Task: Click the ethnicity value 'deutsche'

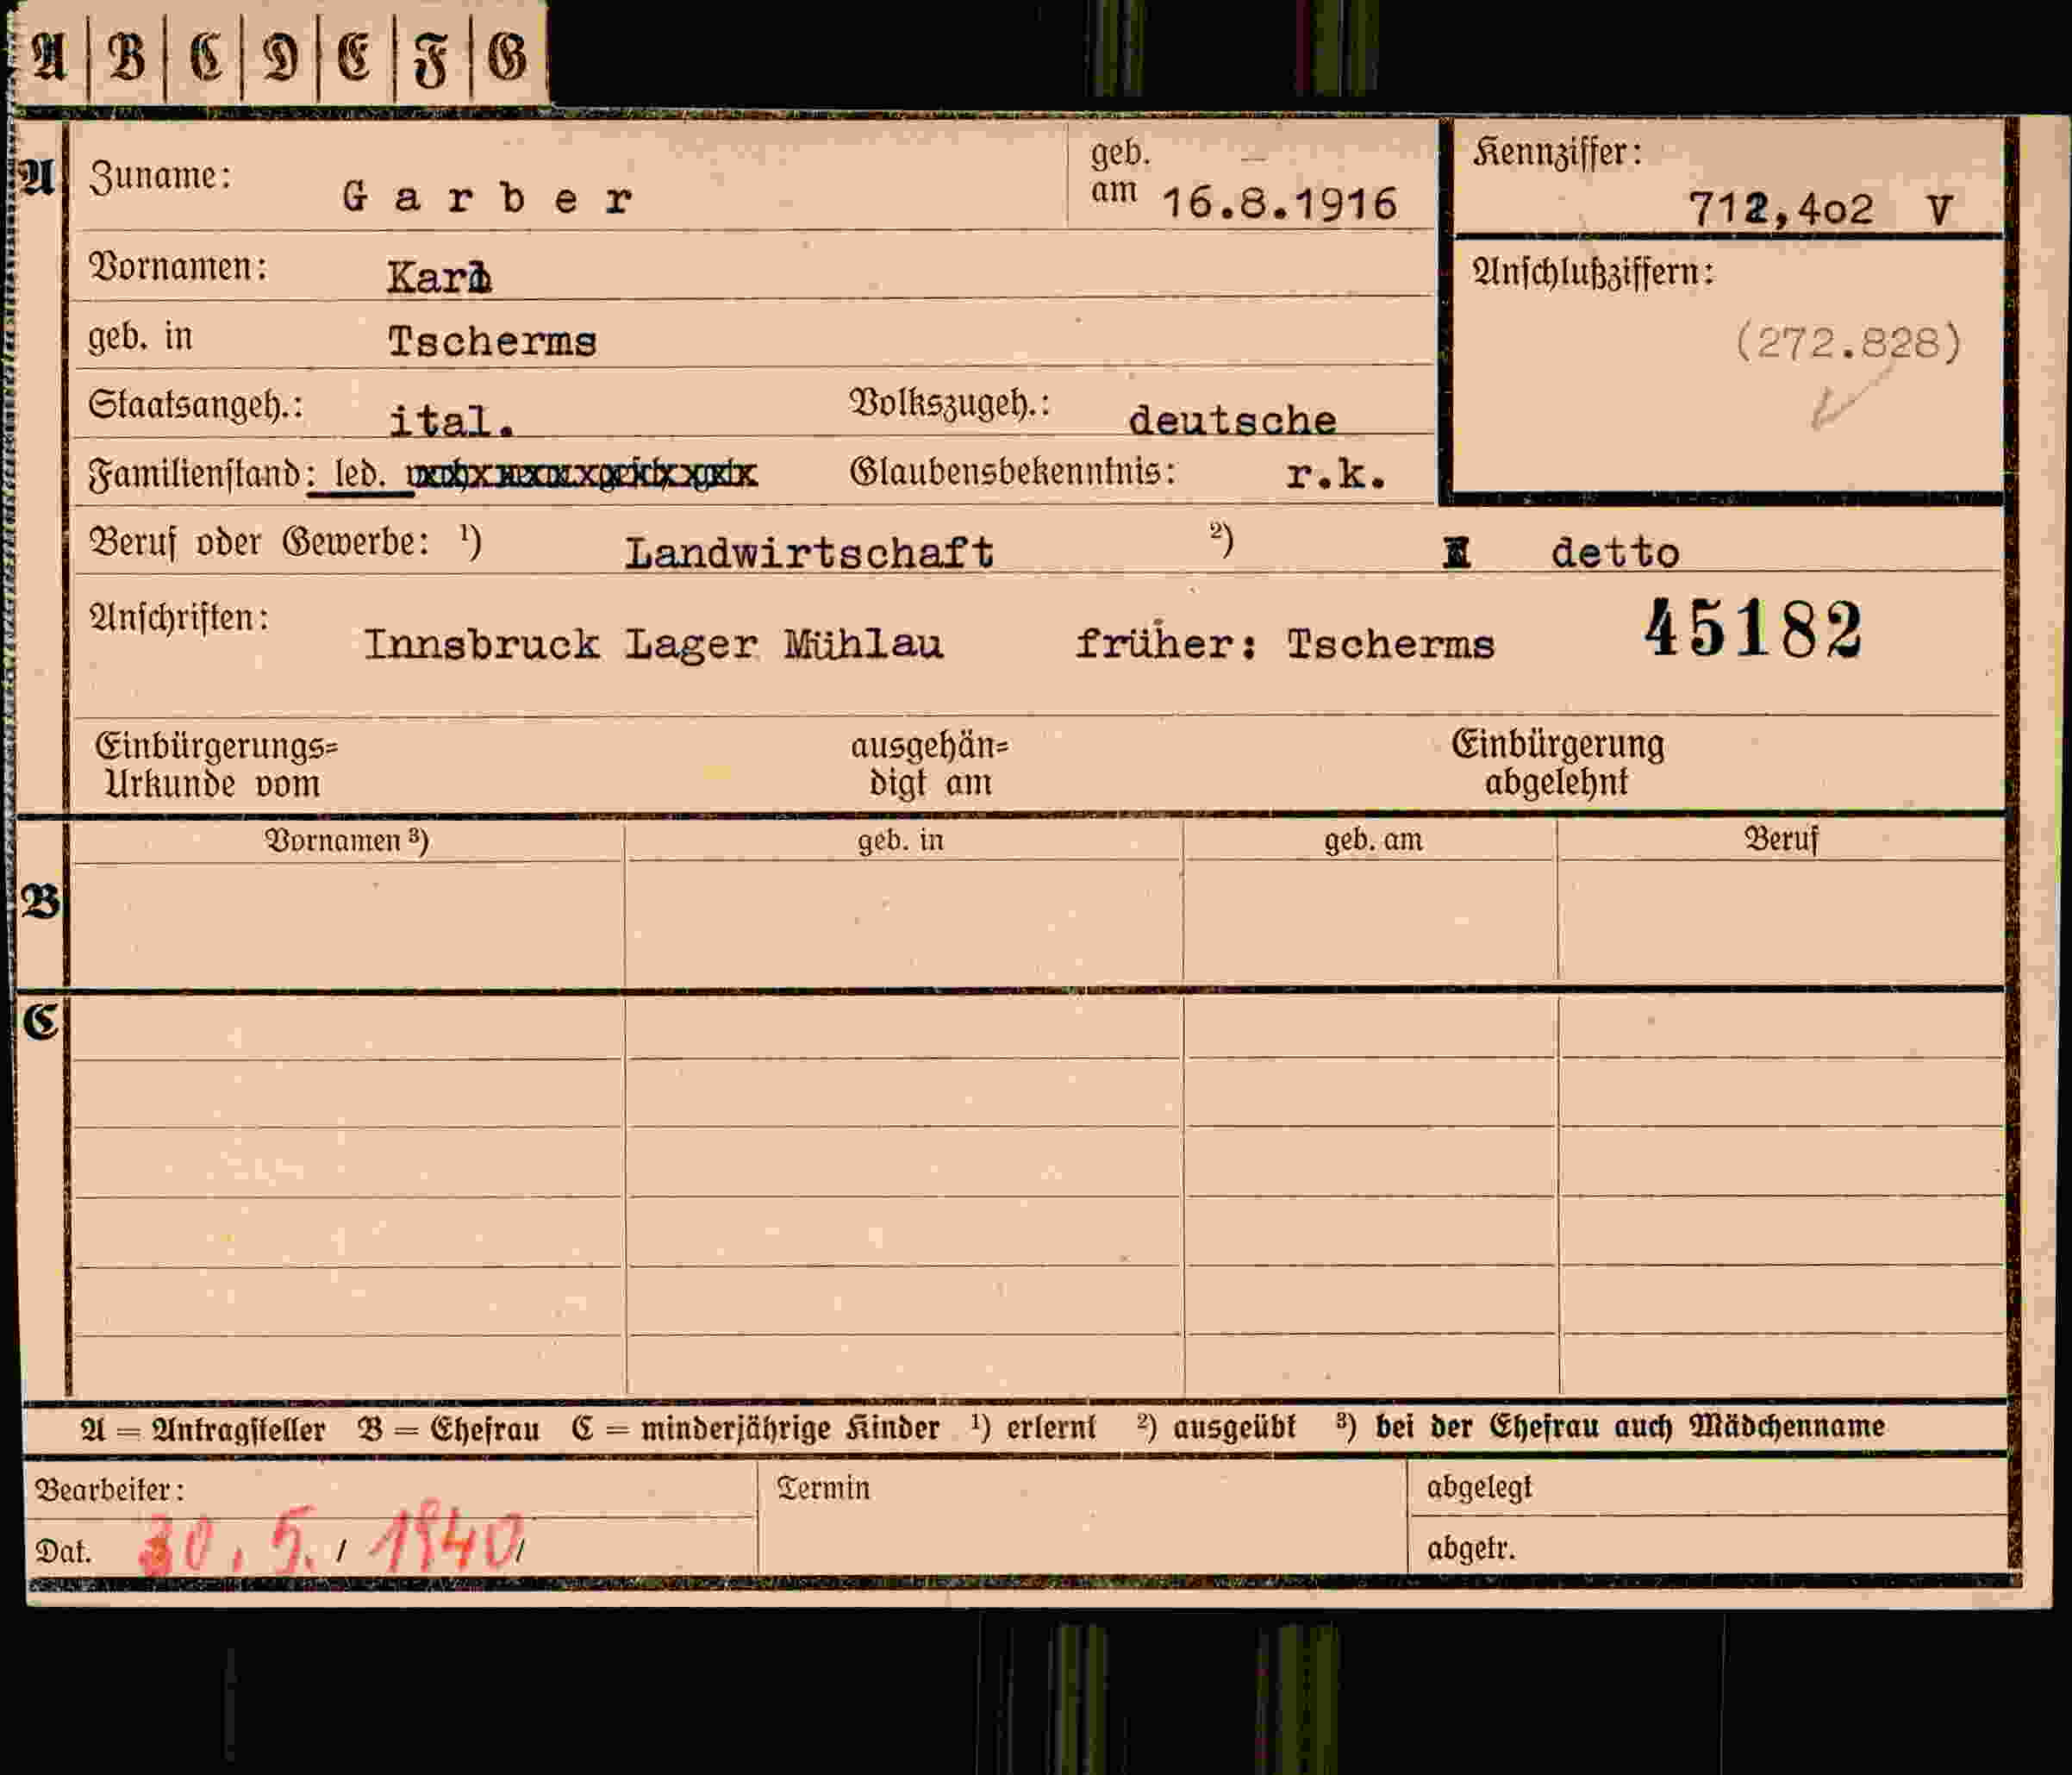Action: pyautogui.click(x=1232, y=420)
